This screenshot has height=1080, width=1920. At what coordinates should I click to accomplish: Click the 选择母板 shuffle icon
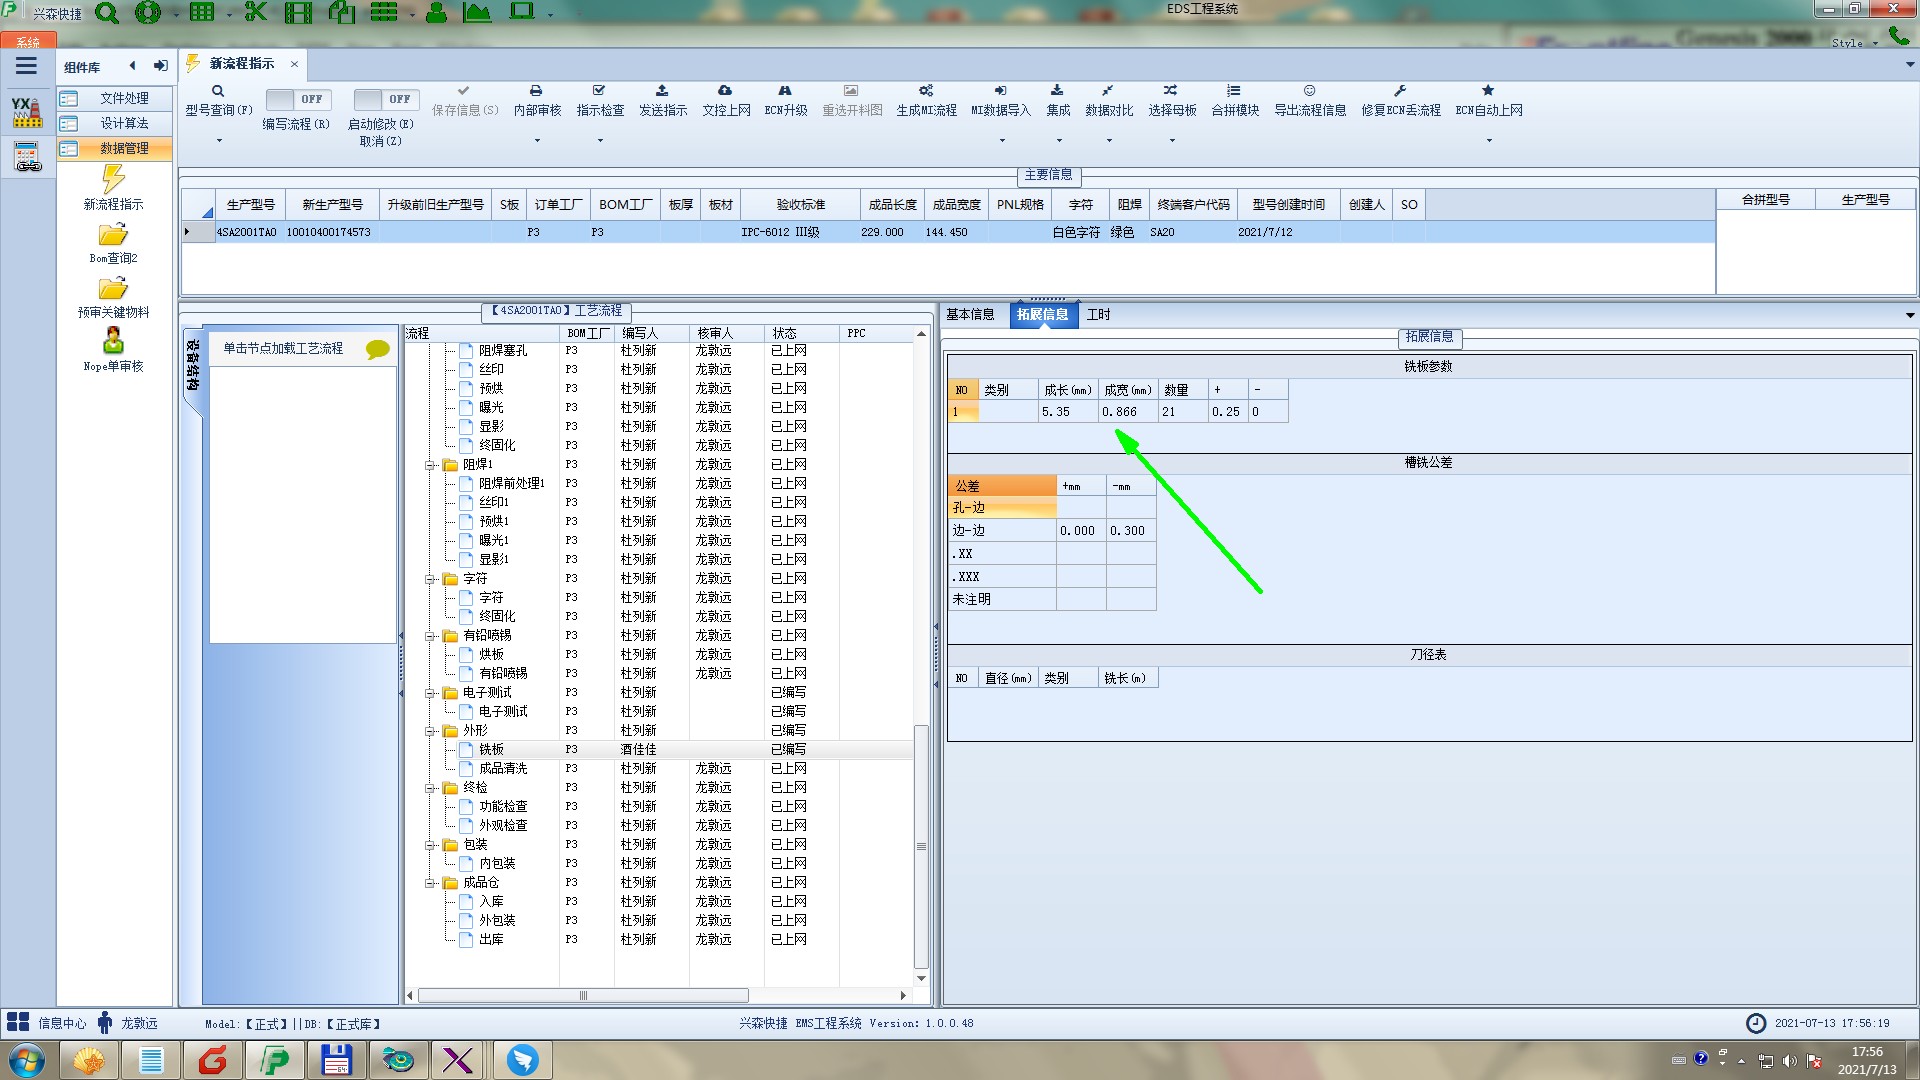click(x=1171, y=91)
